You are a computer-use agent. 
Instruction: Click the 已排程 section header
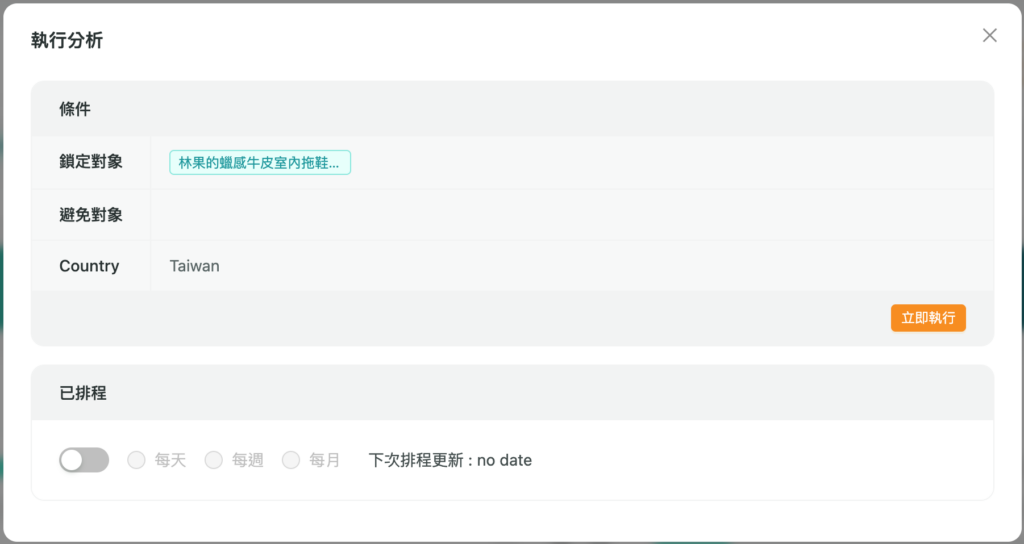[x=83, y=393]
